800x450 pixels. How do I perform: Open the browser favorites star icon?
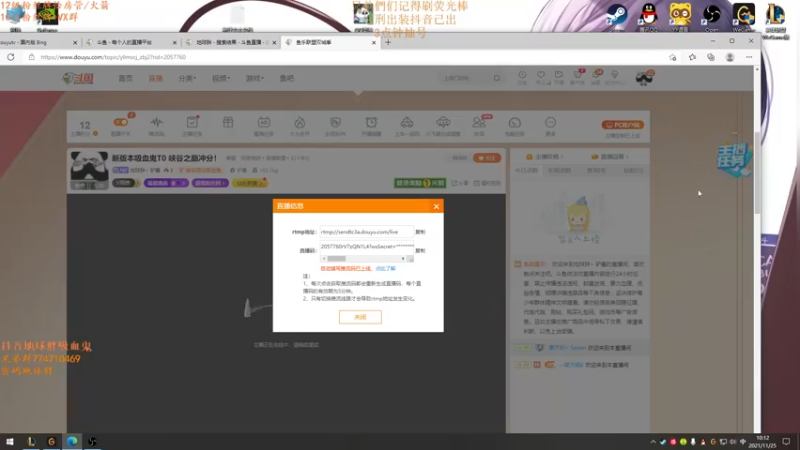(692, 57)
